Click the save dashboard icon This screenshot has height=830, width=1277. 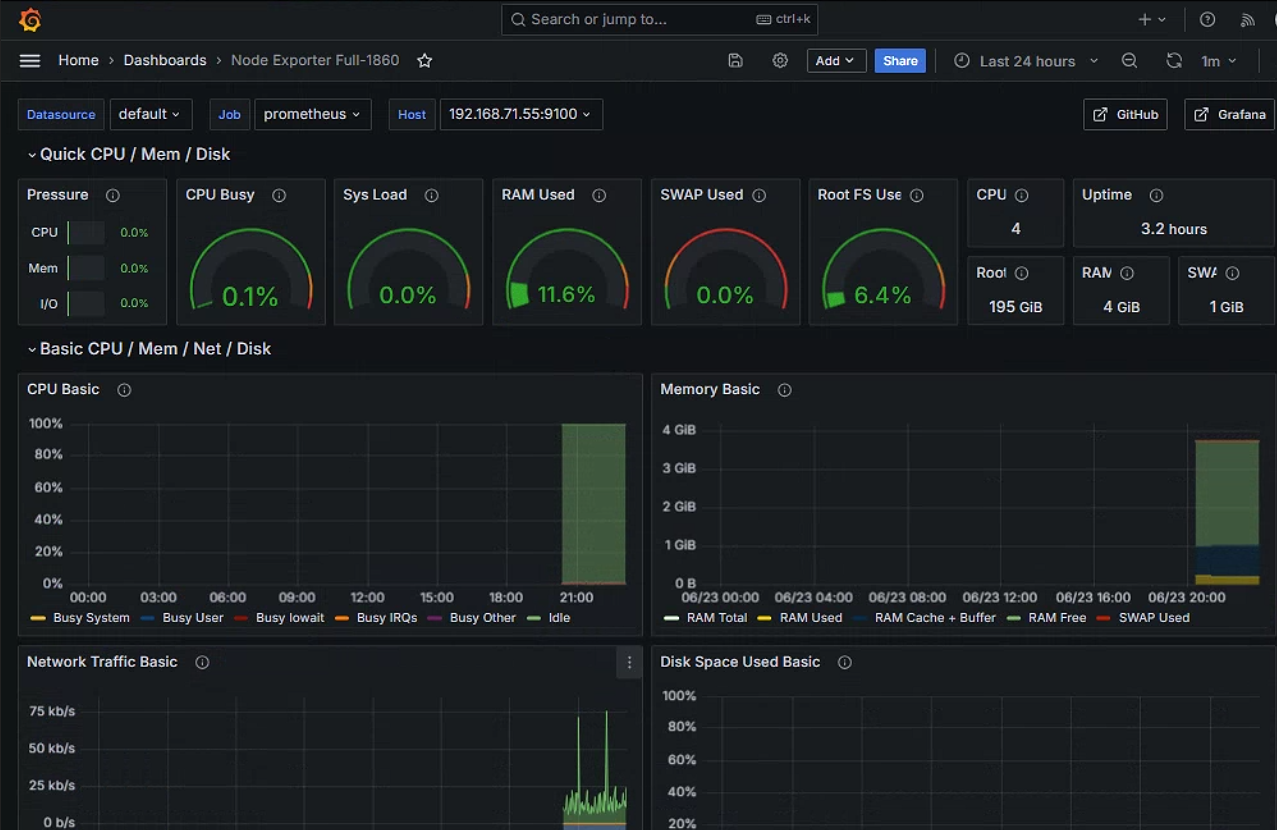[736, 61]
